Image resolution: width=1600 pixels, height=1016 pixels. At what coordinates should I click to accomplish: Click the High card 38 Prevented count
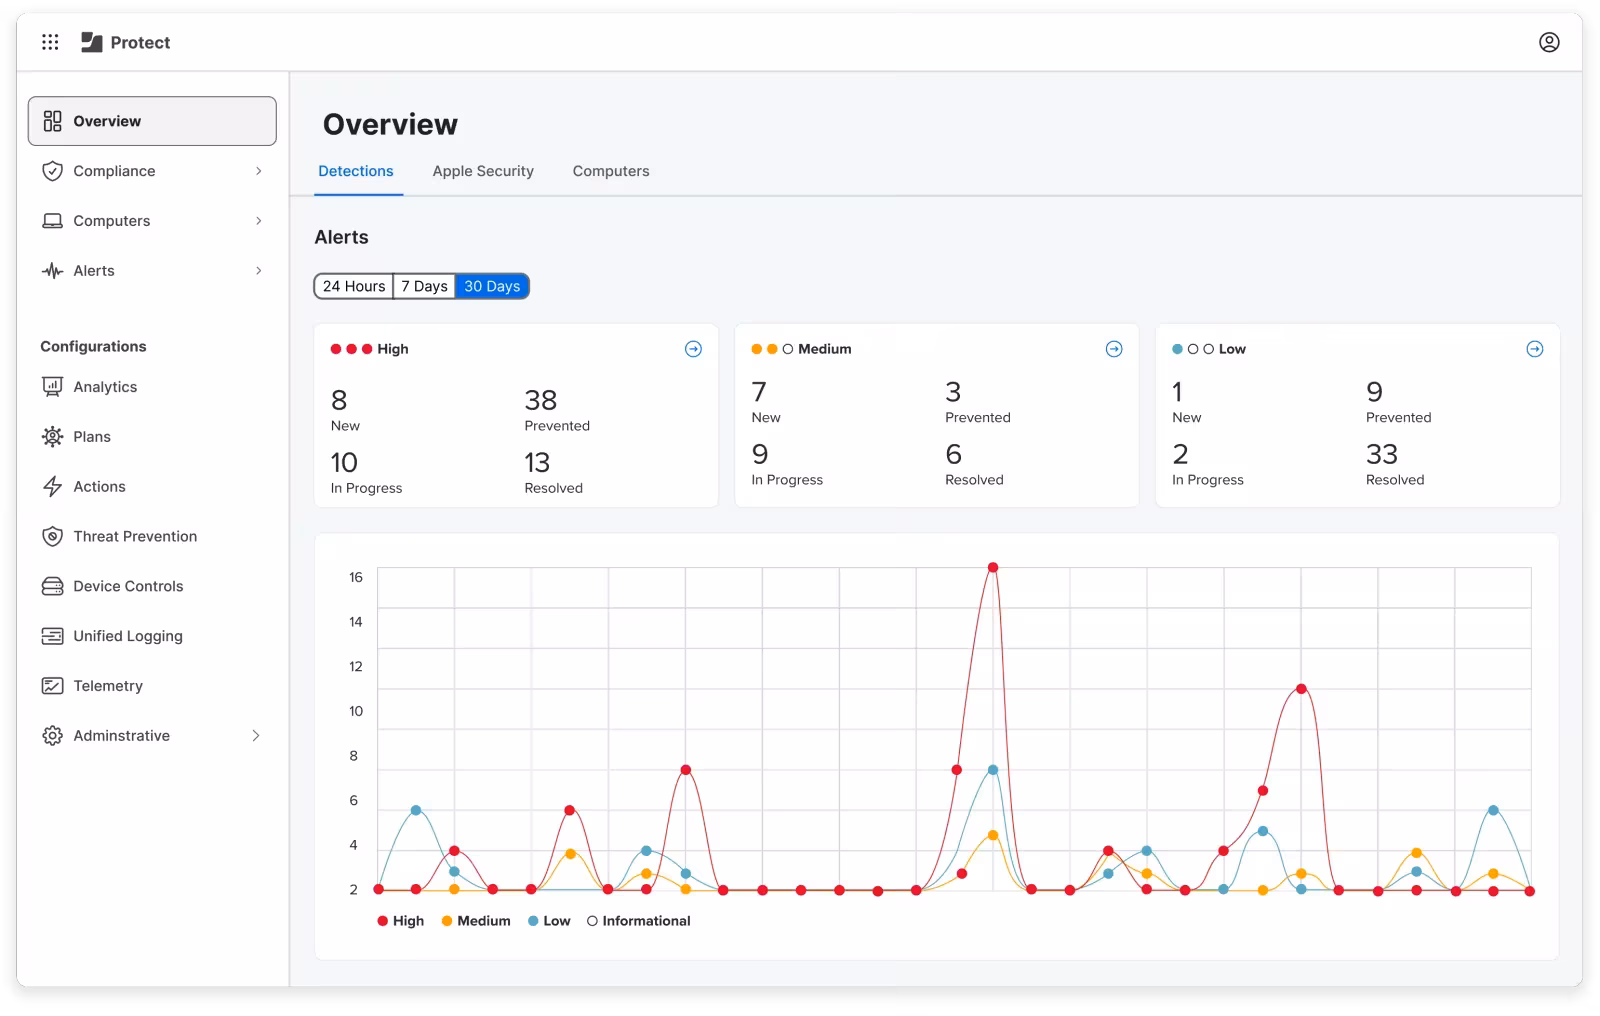(x=541, y=400)
